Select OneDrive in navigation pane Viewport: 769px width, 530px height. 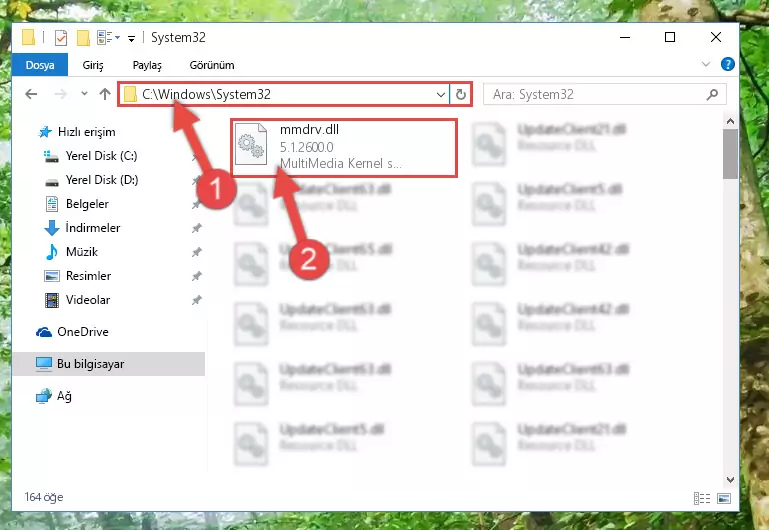tap(72, 332)
